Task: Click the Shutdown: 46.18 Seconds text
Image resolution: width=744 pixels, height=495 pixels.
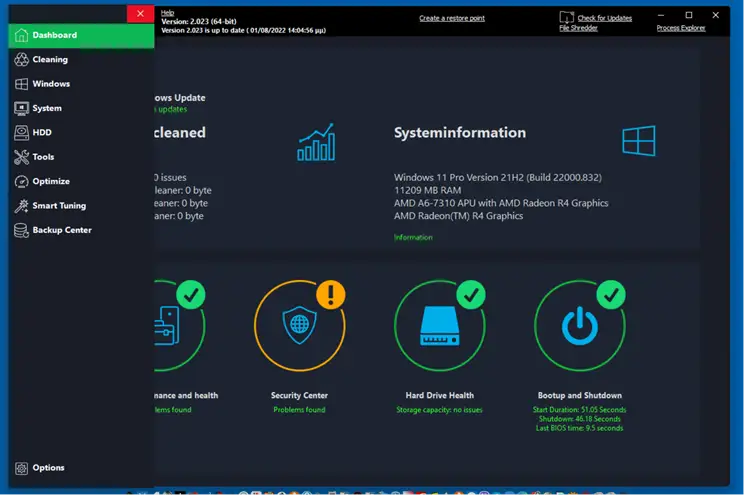Action: click(x=579, y=419)
